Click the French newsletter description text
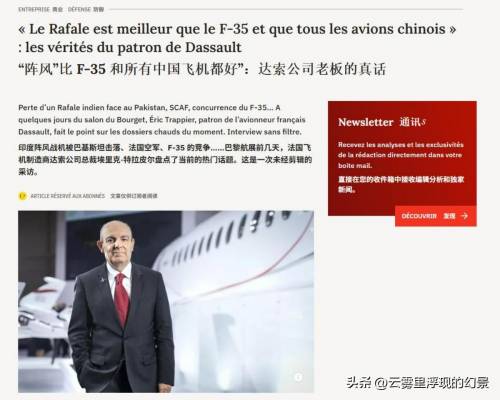The image size is (500, 400). click(x=401, y=155)
